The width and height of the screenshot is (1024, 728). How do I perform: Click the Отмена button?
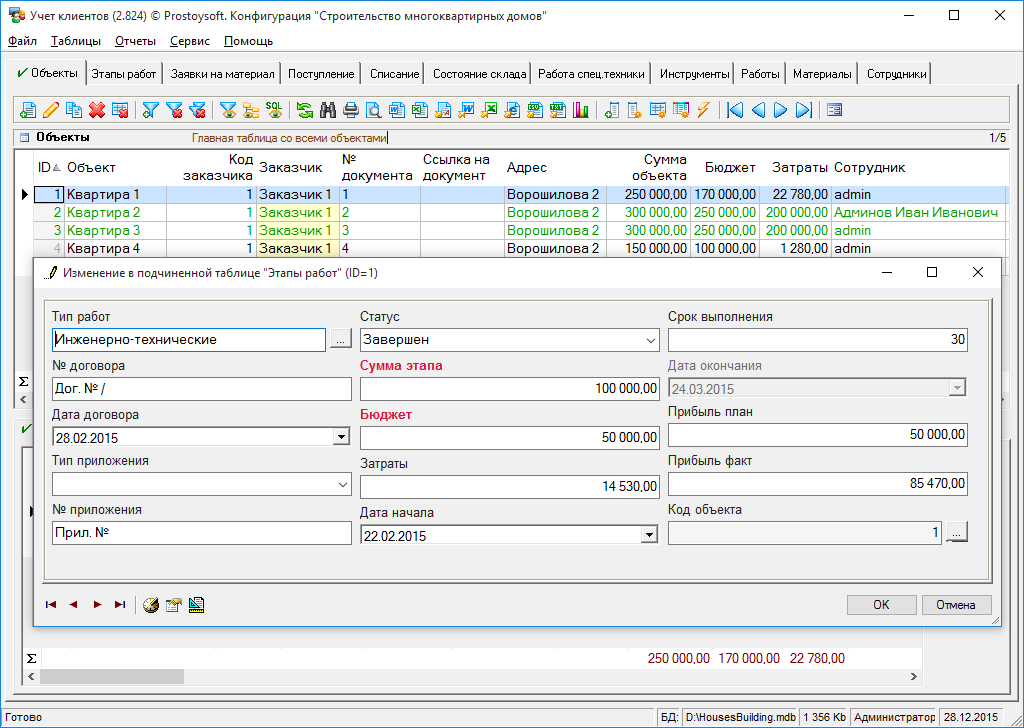point(956,605)
